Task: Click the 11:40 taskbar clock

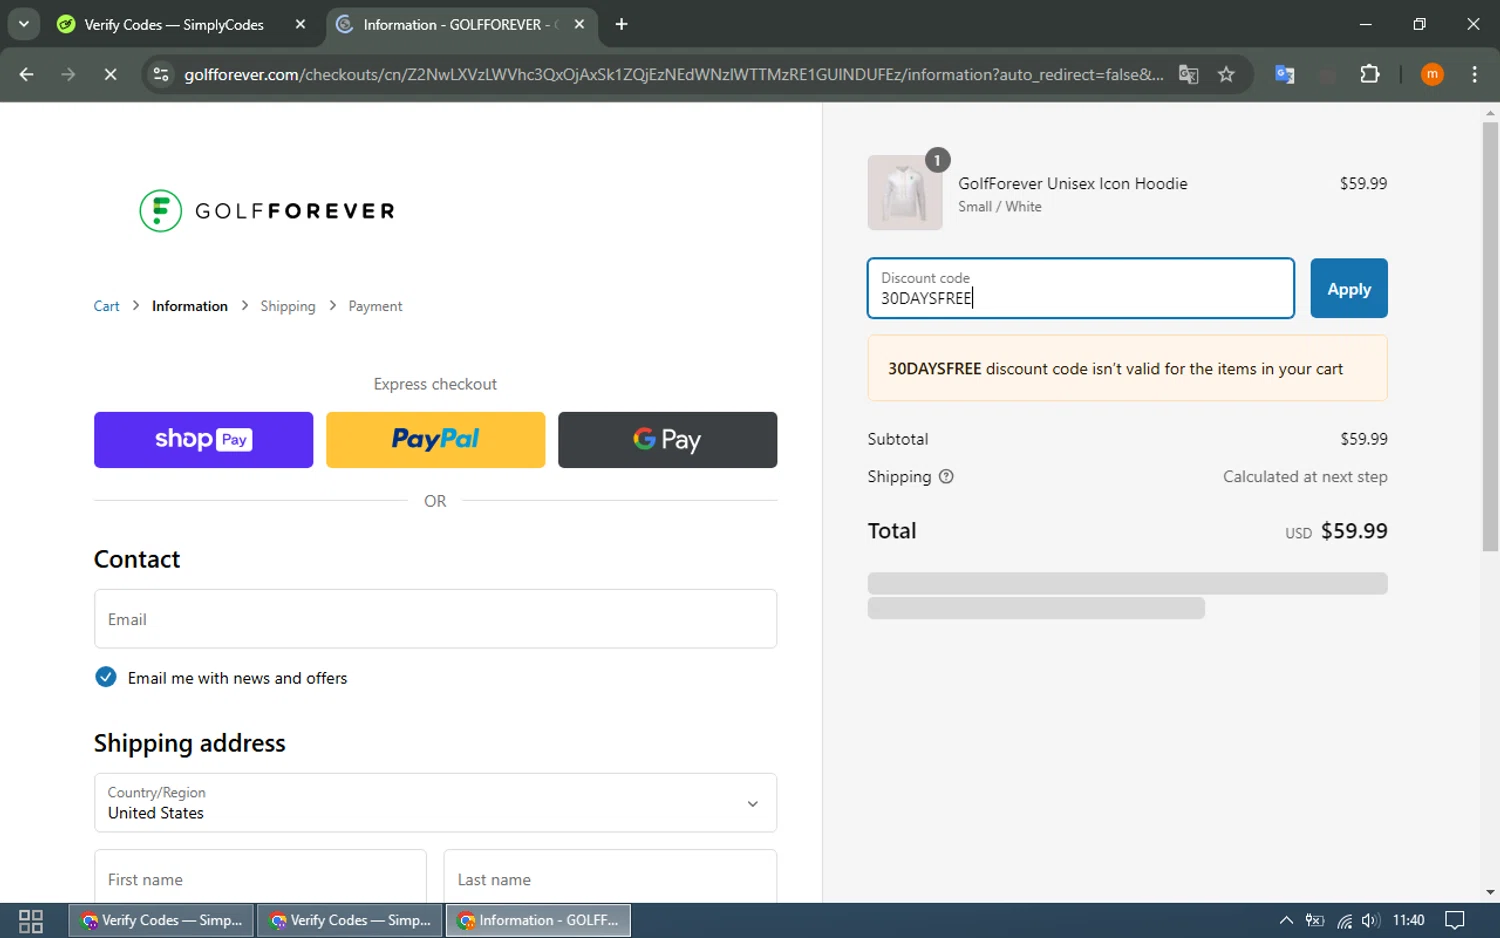Action: click(1408, 921)
